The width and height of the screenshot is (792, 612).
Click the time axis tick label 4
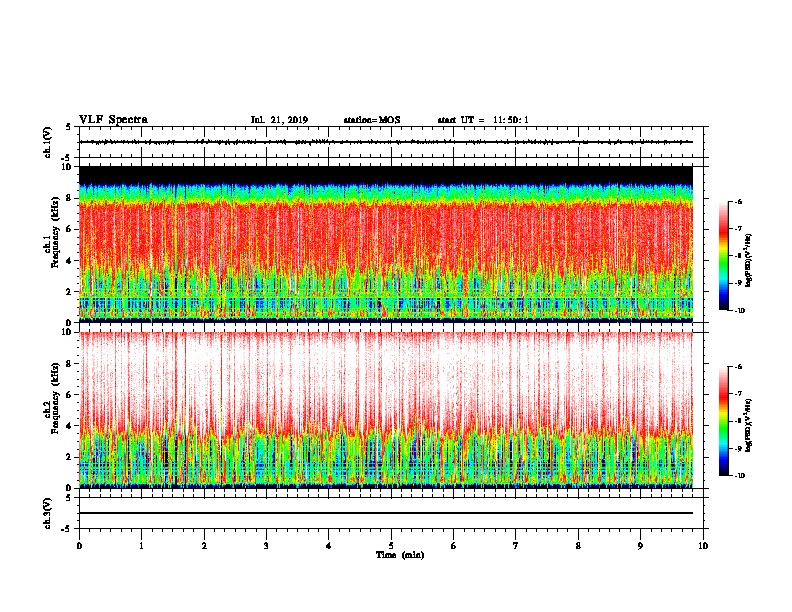tap(329, 546)
